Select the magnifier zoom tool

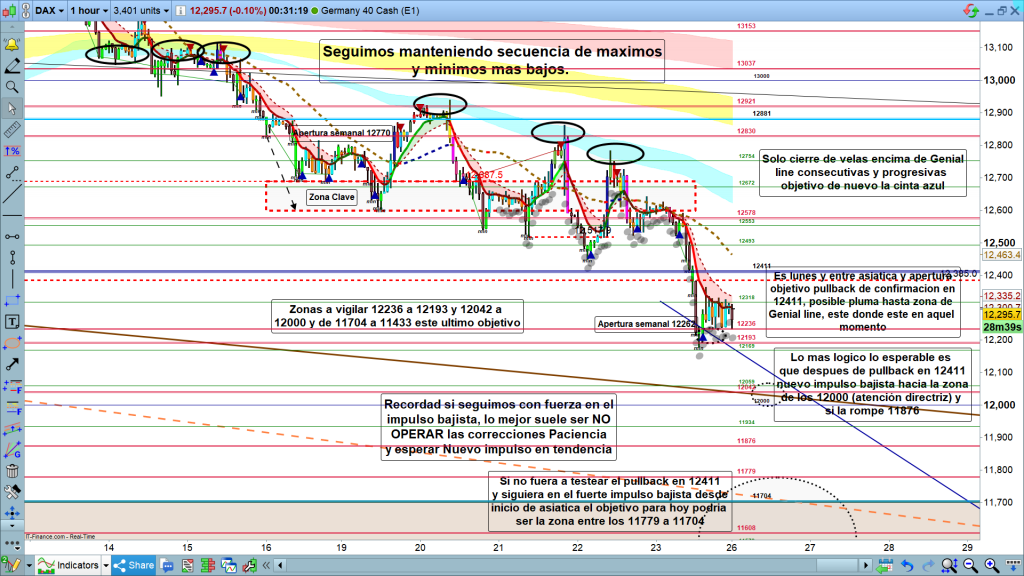pyautogui.click(x=13, y=87)
